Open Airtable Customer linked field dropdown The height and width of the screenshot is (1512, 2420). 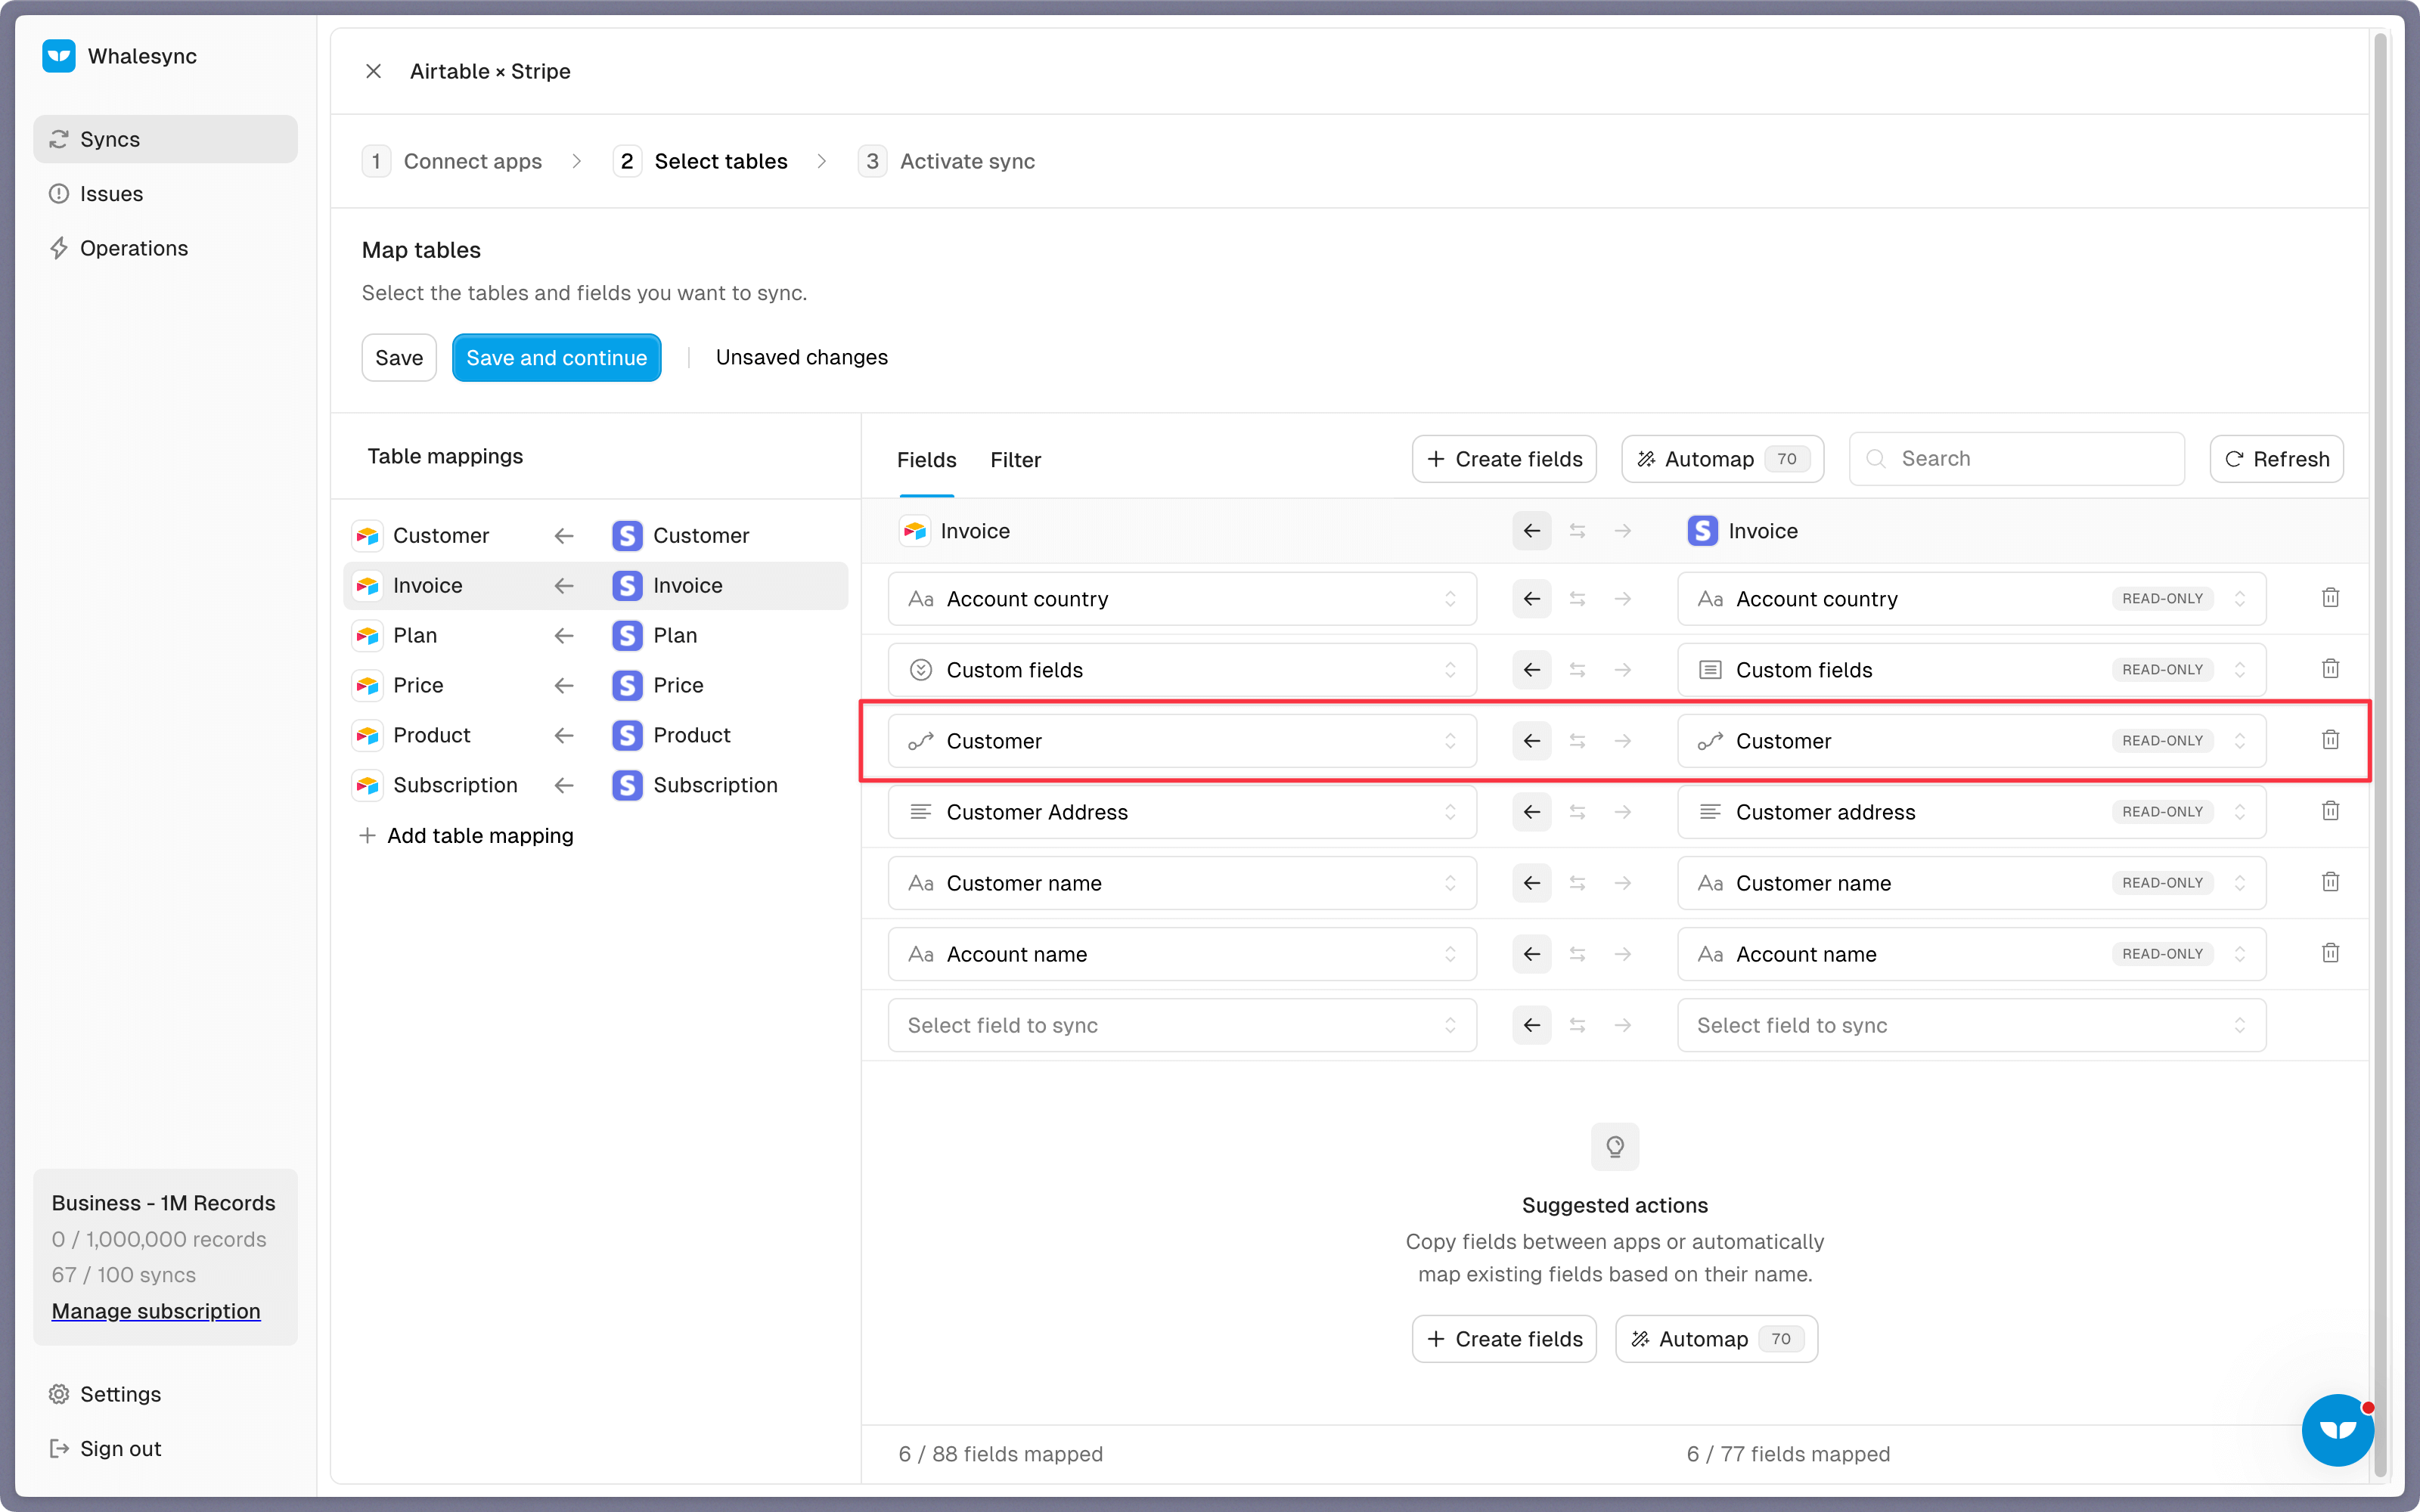(x=1182, y=741)
